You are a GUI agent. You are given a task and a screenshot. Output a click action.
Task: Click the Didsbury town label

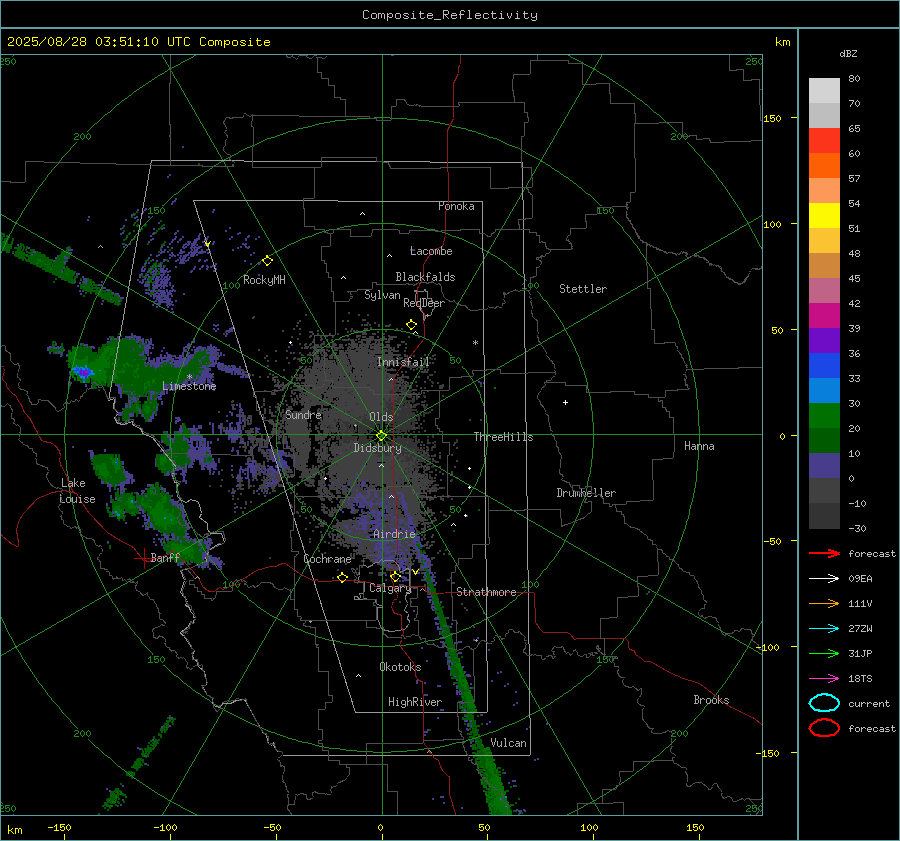pyautogui.click(x=378, y=448)
